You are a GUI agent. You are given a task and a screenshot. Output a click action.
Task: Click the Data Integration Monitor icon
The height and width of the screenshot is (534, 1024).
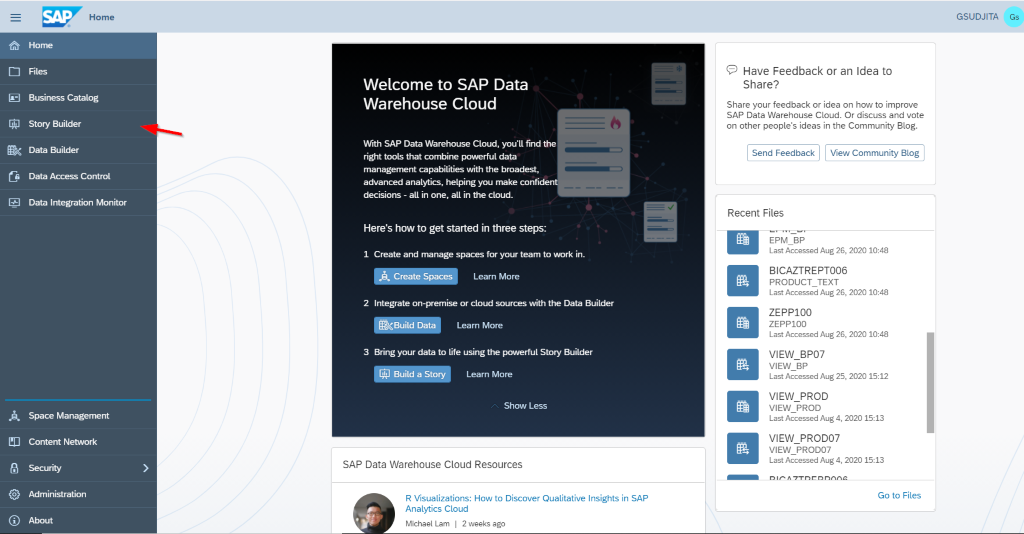[14, 202]
